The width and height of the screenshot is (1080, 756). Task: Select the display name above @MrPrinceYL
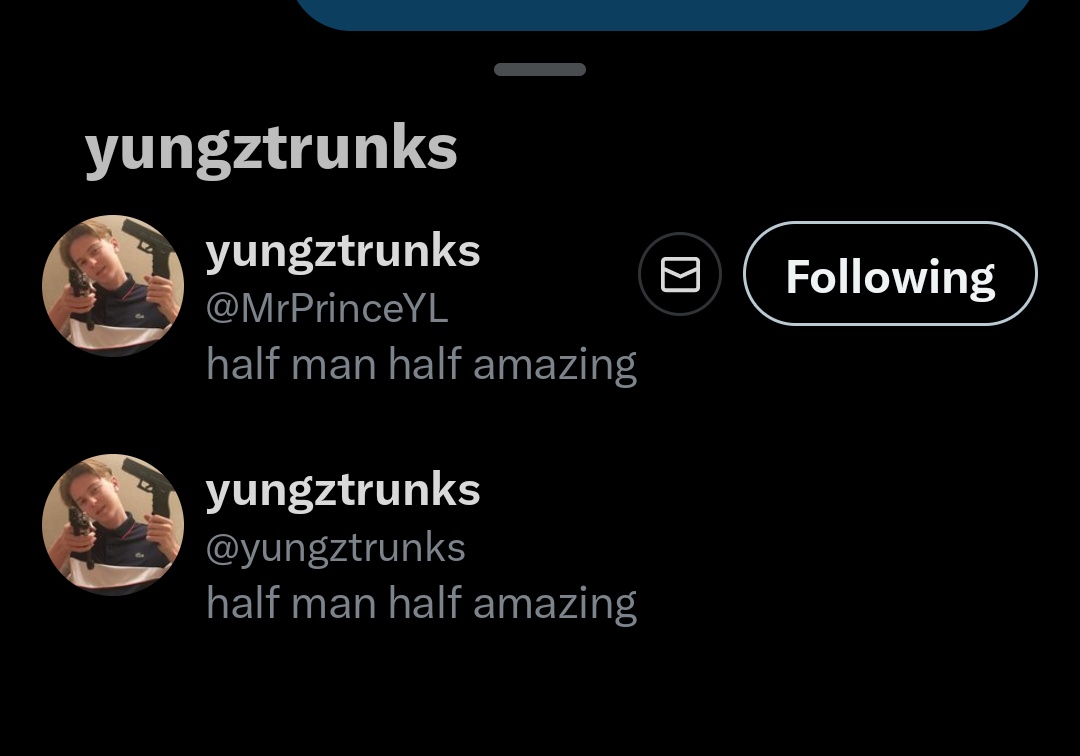pos(343,251)
